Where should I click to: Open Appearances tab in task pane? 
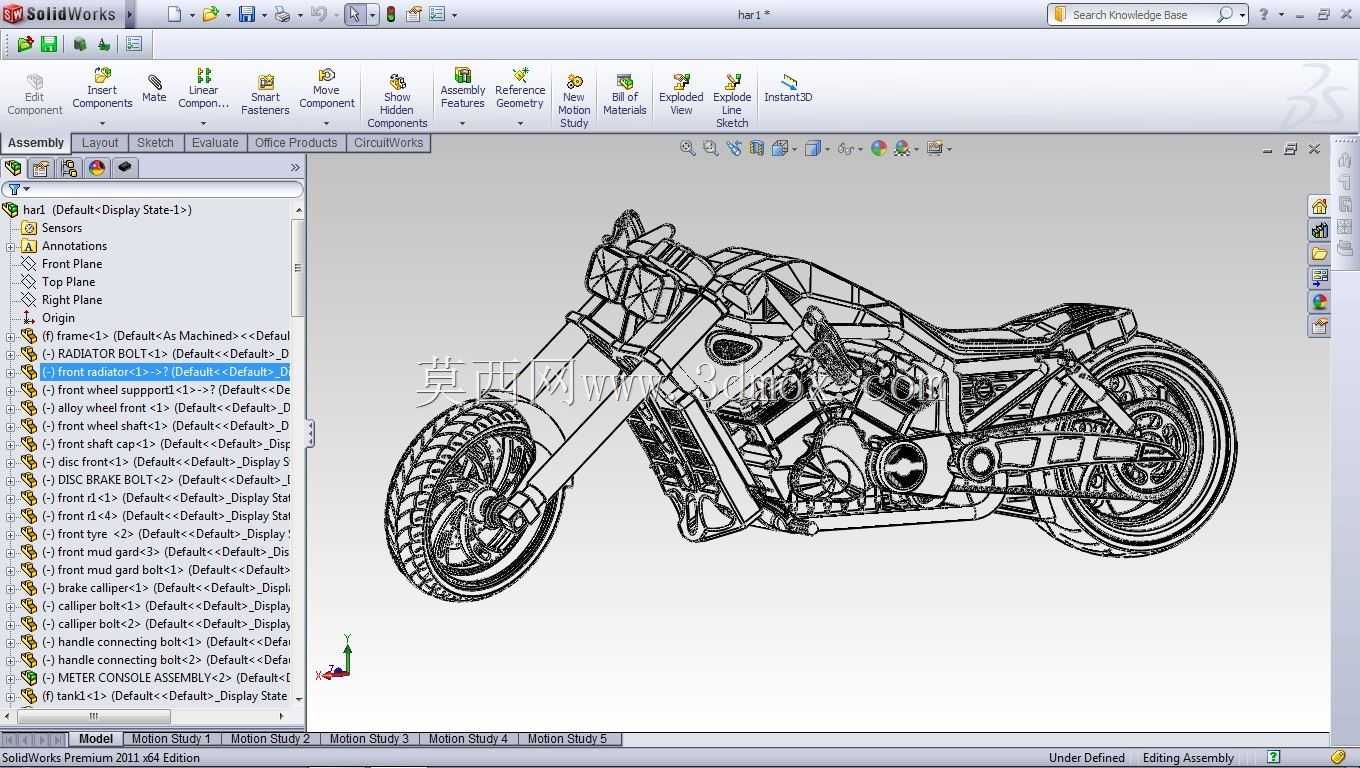tap(1319, 302)
